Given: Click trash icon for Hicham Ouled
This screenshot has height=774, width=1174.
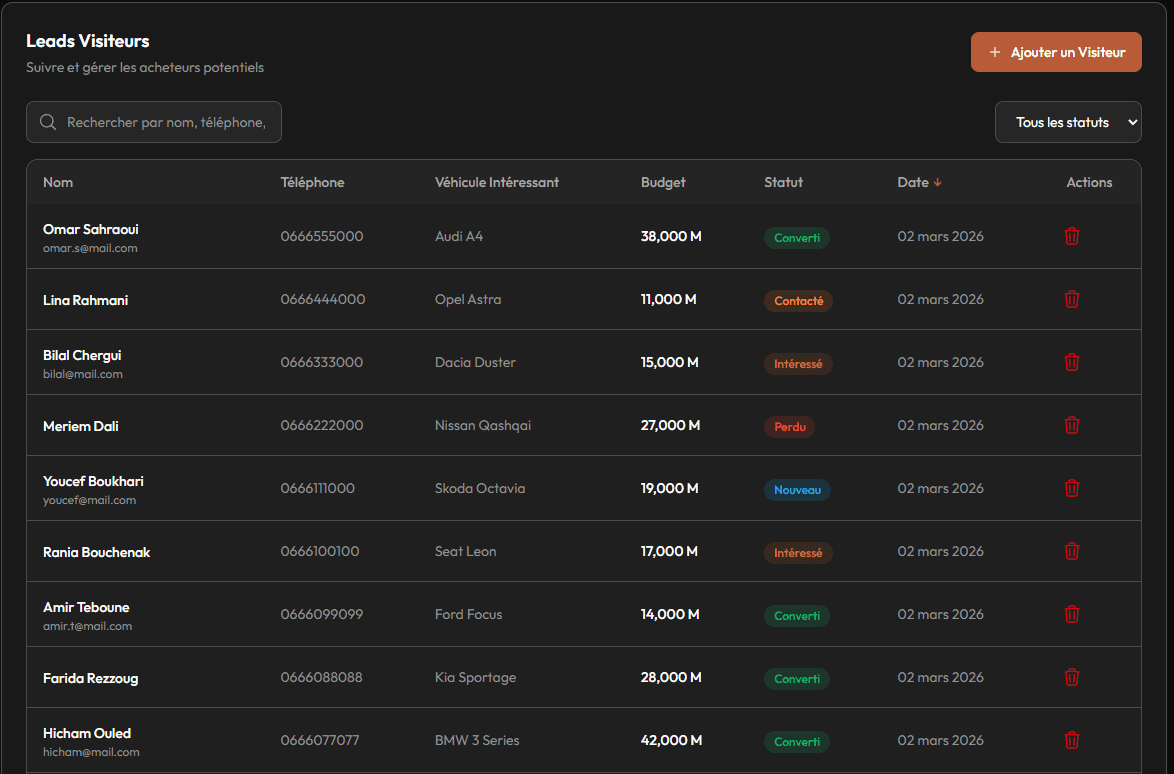Looking at the screenshot, I should click(1071, 741).
